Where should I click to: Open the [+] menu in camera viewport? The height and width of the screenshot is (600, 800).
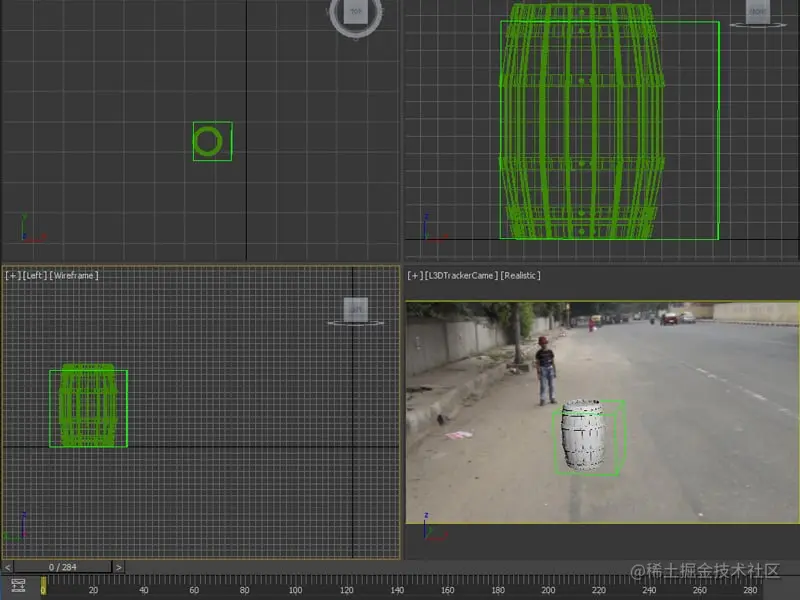tap(415, 276)
